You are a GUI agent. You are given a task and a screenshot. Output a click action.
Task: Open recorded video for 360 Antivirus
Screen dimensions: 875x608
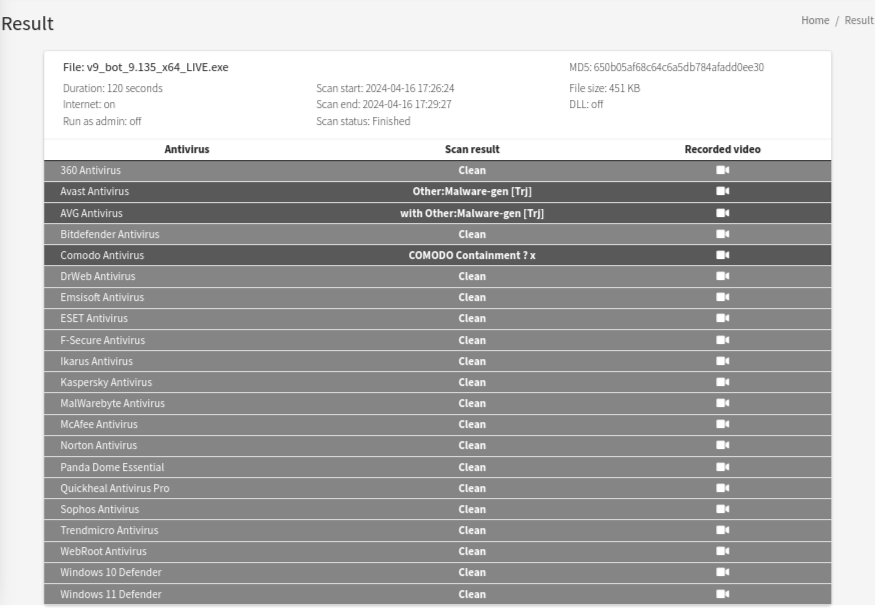723,170
